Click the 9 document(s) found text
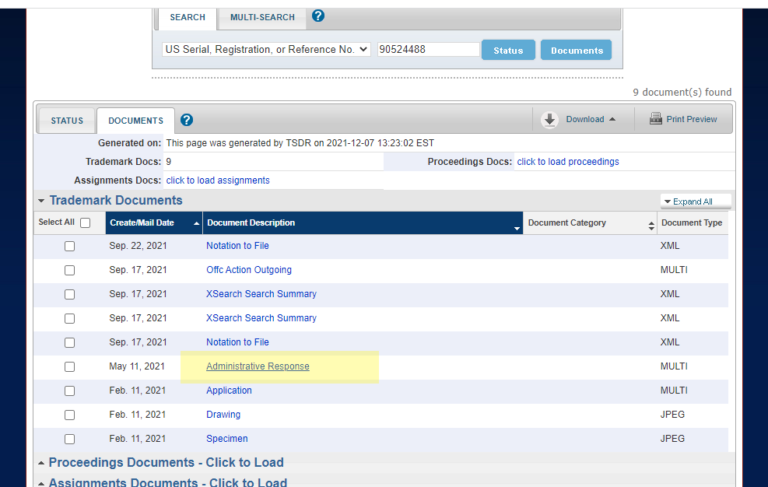768x487 pixels. click(682, 92)
